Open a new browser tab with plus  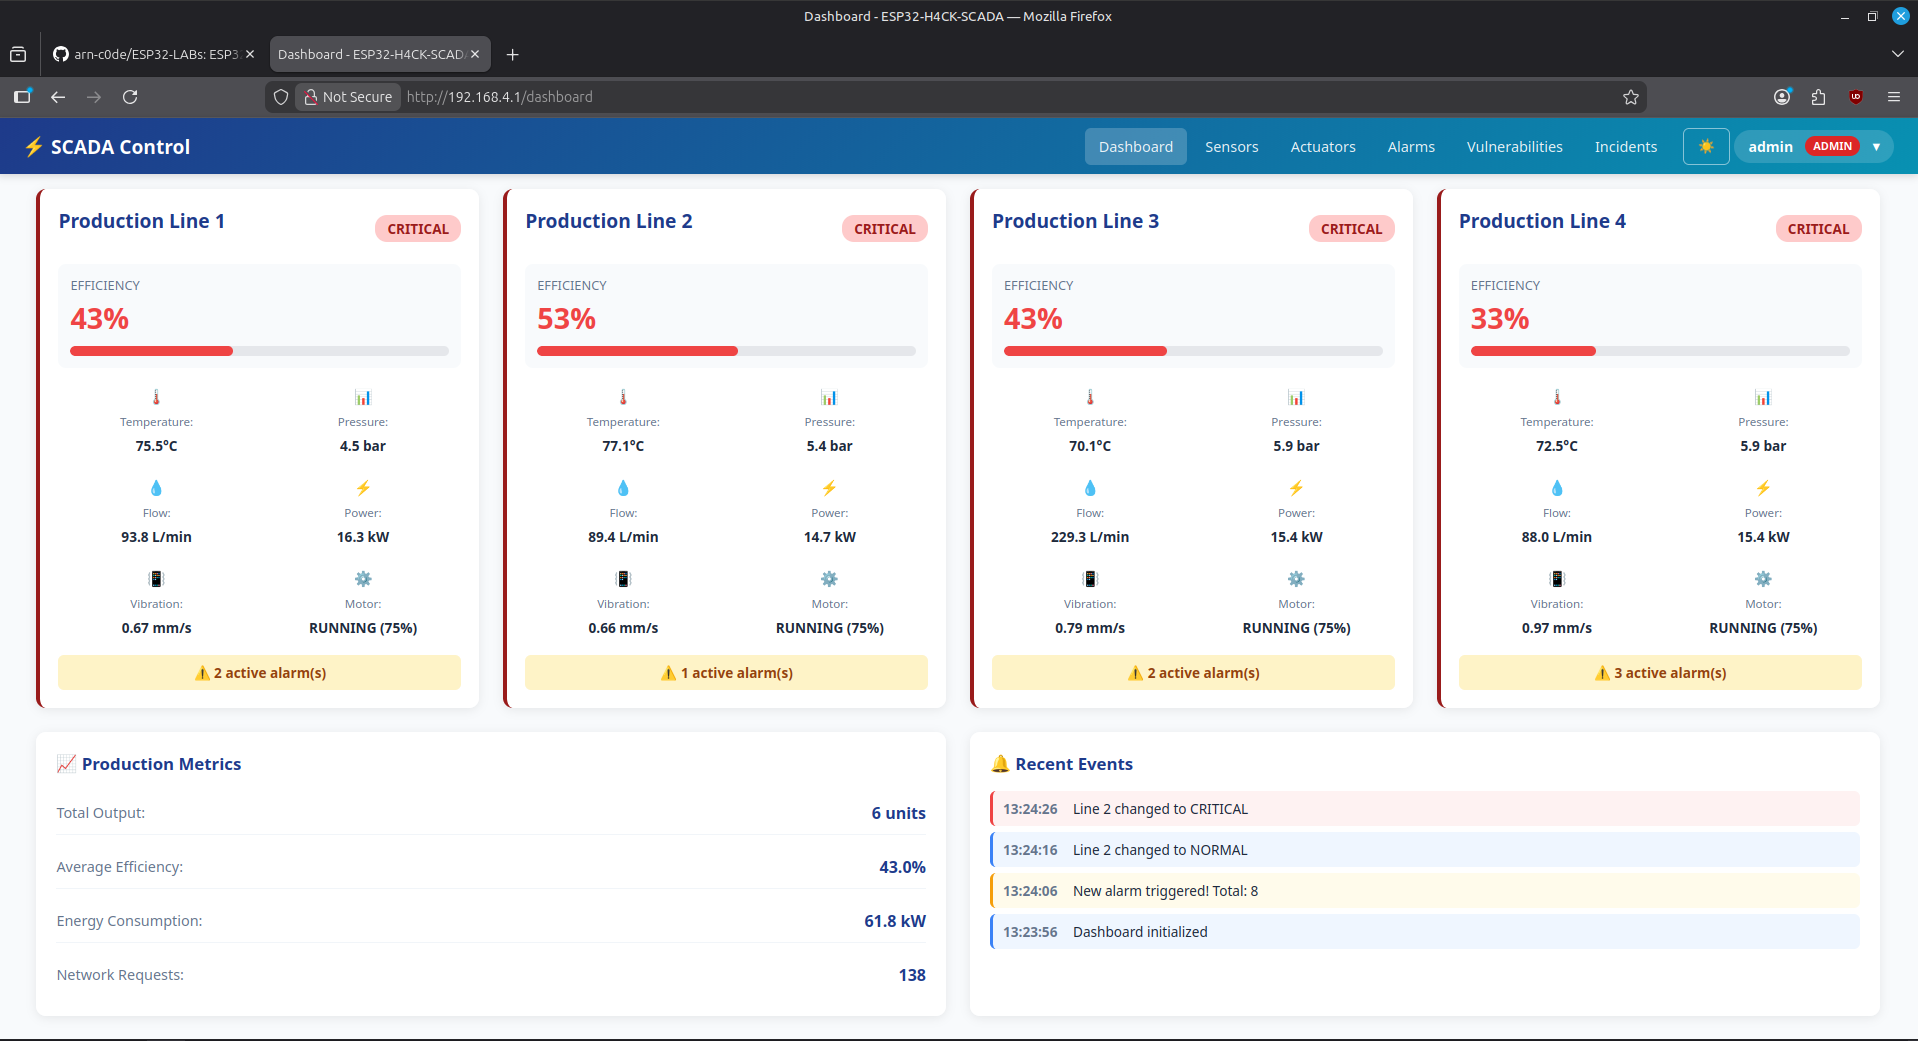[x=512, y=55]
